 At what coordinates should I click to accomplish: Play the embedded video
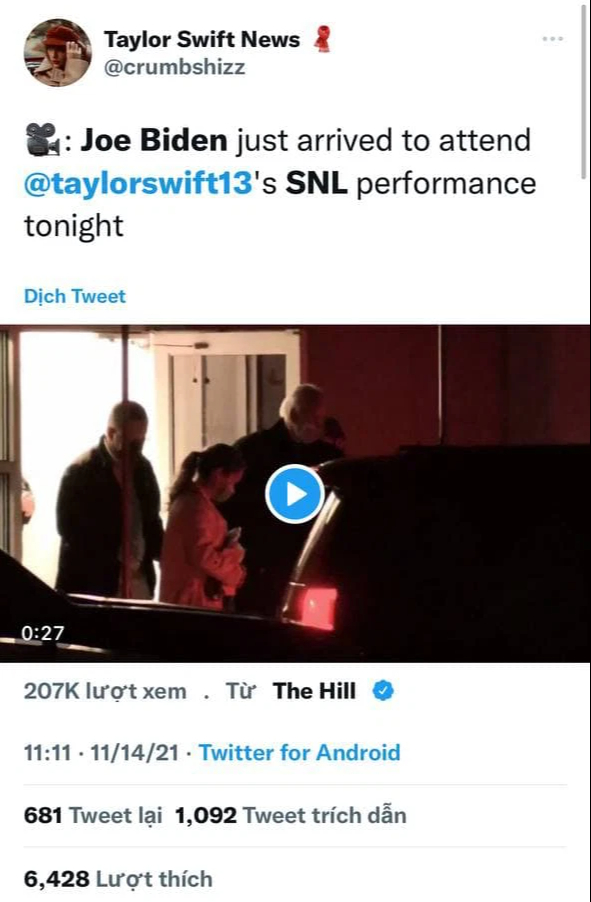tap(295, 494)
